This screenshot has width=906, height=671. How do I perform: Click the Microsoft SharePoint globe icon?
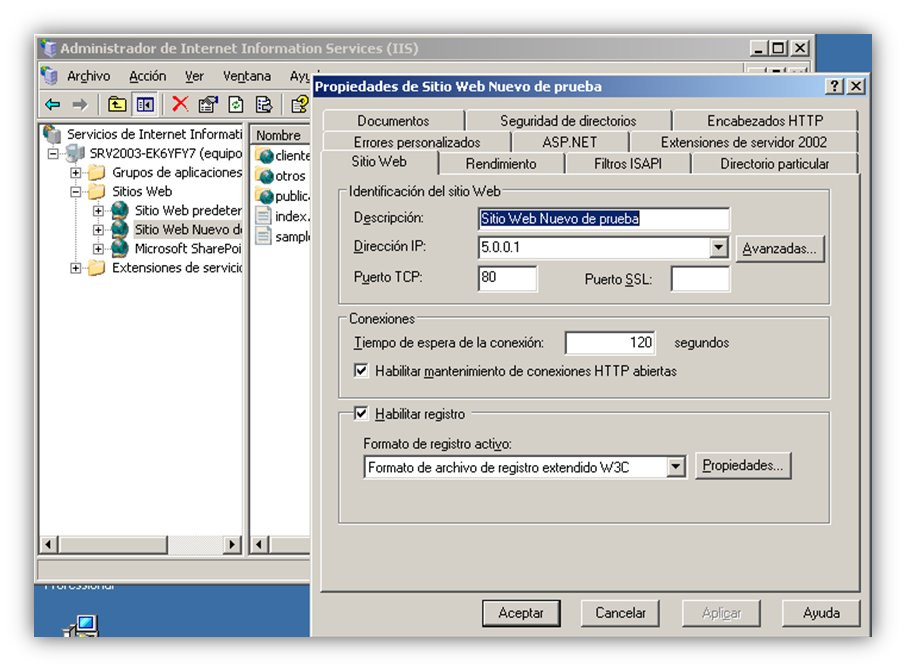[120, 248]
